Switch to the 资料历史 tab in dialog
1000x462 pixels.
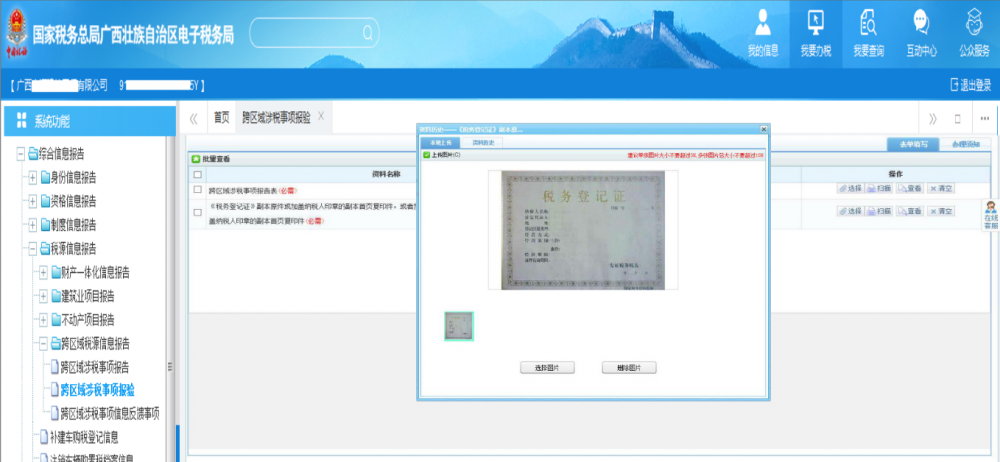click(481, 143)
